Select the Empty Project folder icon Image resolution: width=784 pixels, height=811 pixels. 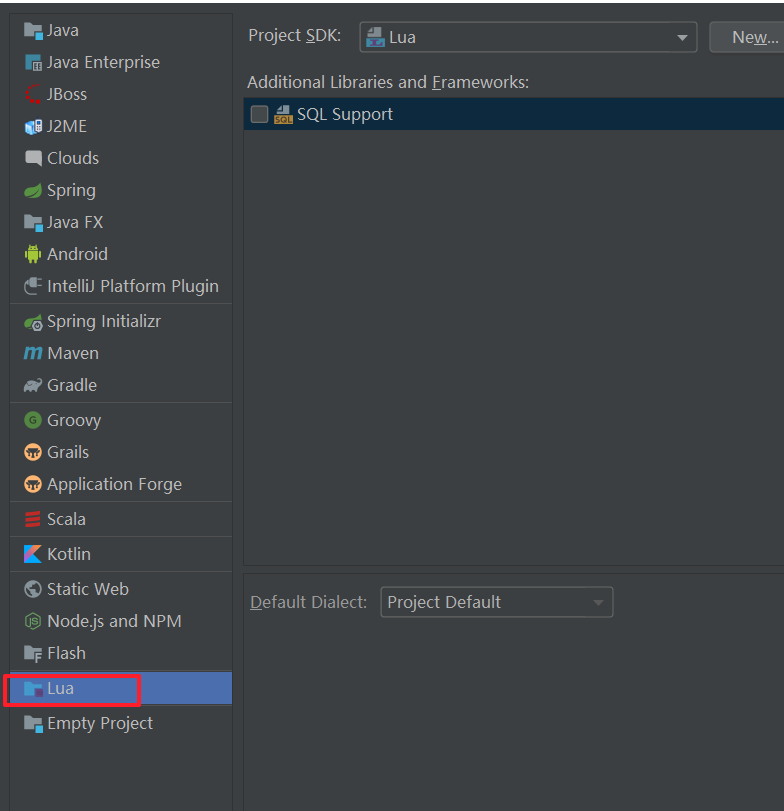[x=33, y=724]
